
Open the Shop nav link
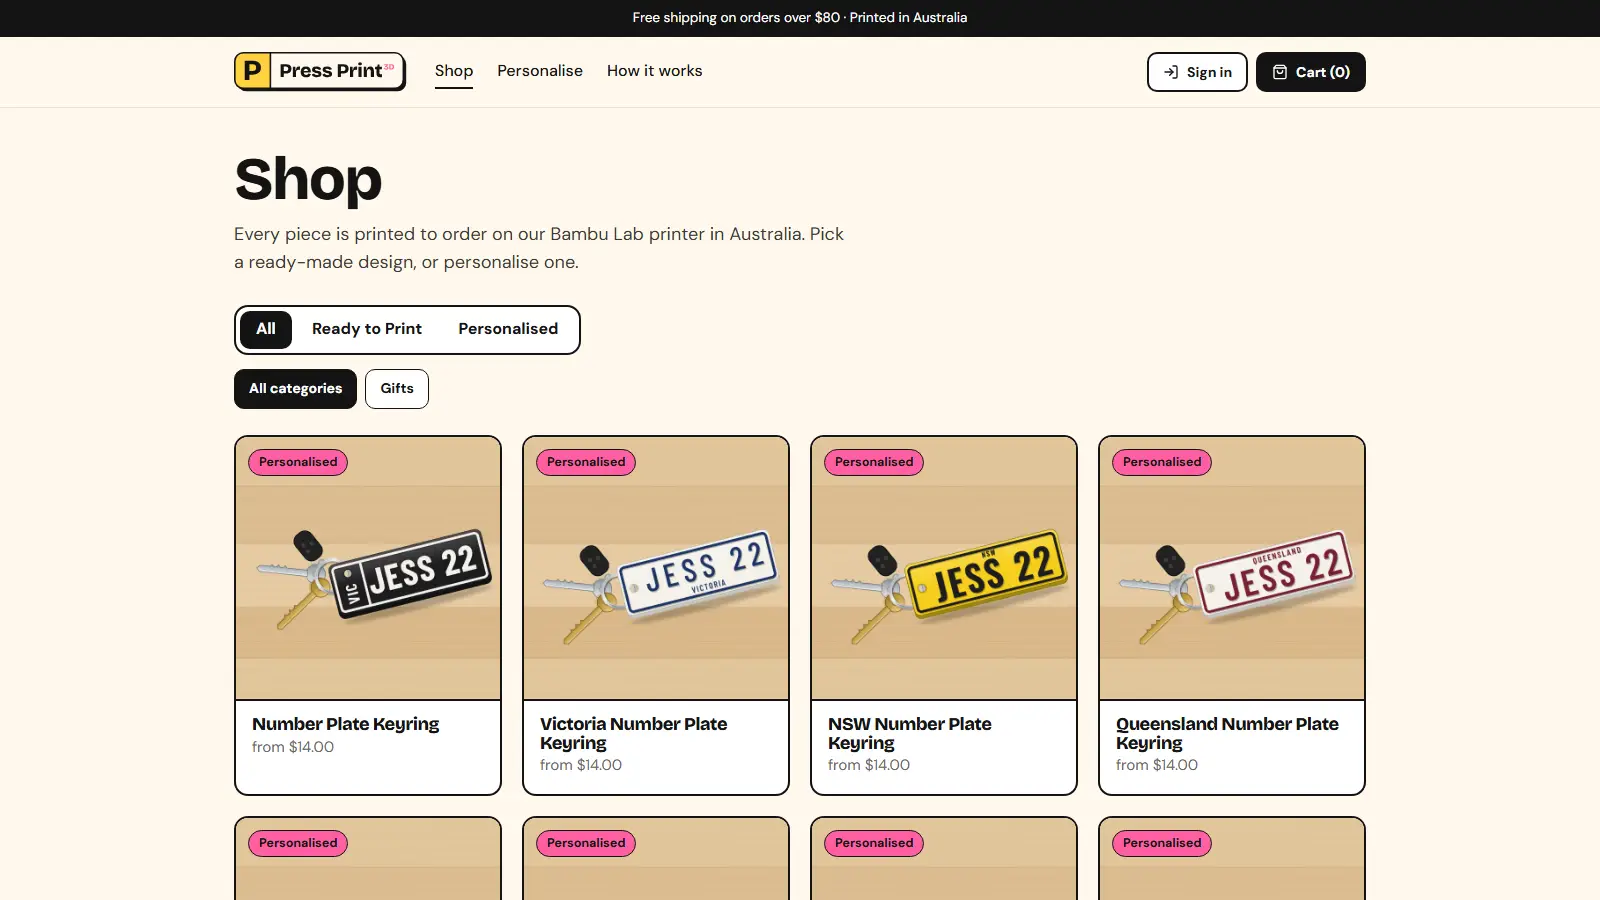tap(454, 71)
